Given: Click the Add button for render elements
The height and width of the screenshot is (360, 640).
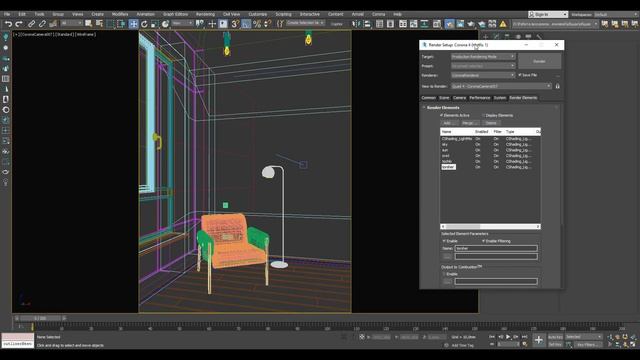Looking at the screenshot, I should click(x=449, y=123).
